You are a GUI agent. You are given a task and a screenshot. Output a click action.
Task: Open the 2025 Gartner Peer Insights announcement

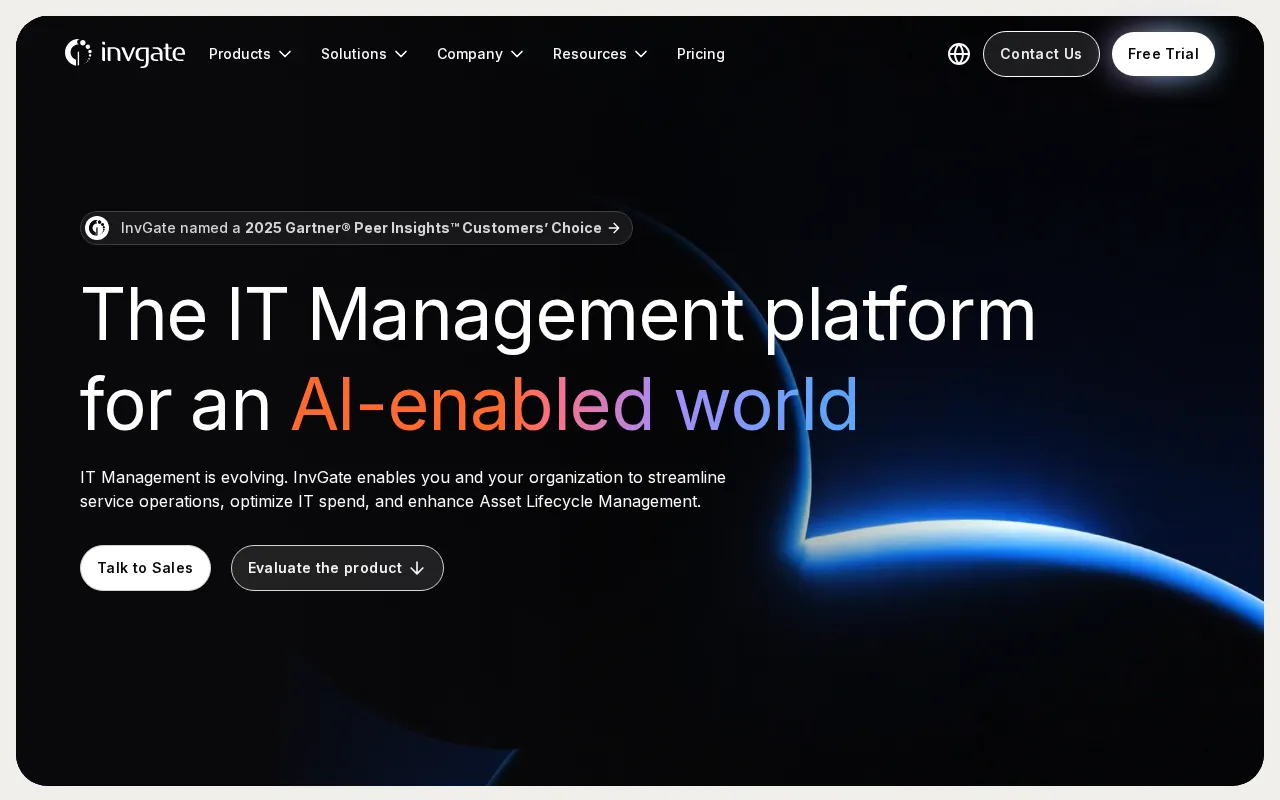356,228
